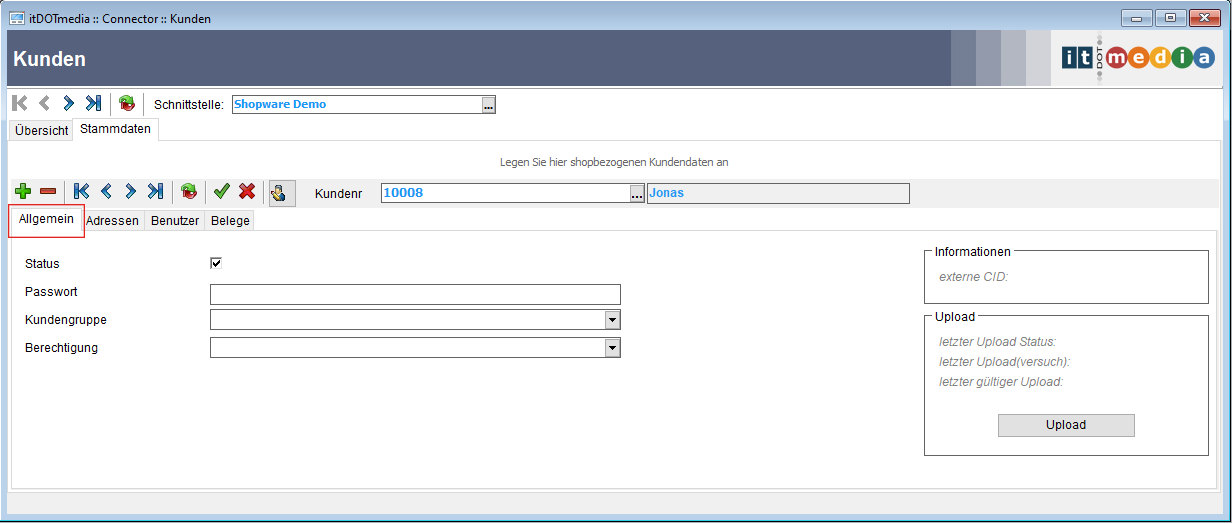The image size is (1232, 523).
Task: Open the Berechtigung dropdown list
Action: point(612,348)
